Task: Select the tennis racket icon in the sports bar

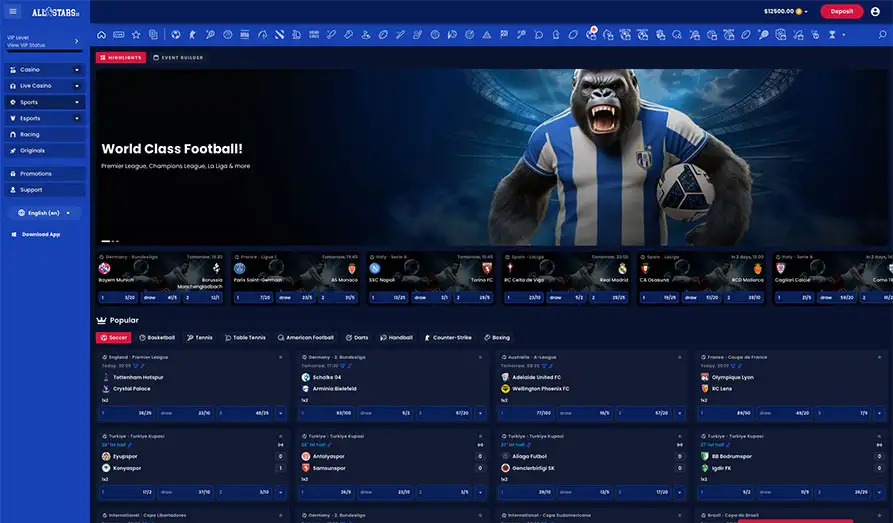Action: click(x=210, y=35)
